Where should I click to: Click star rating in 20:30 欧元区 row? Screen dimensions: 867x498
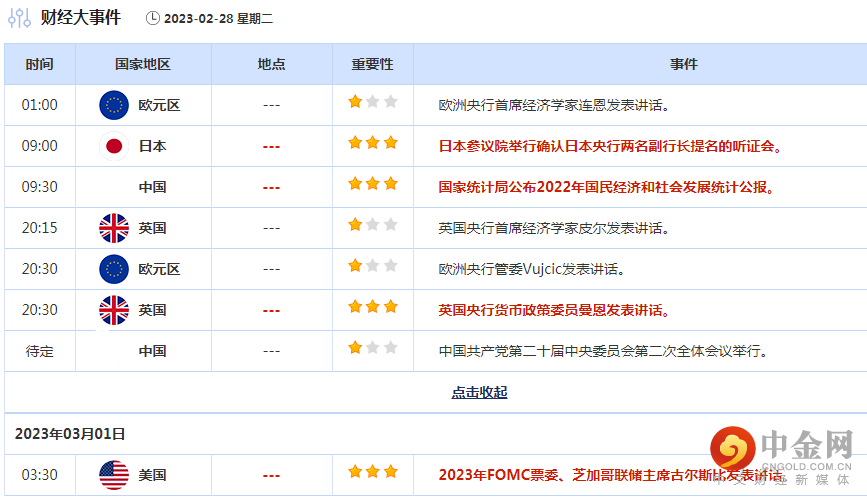click(x=373, y=266)
